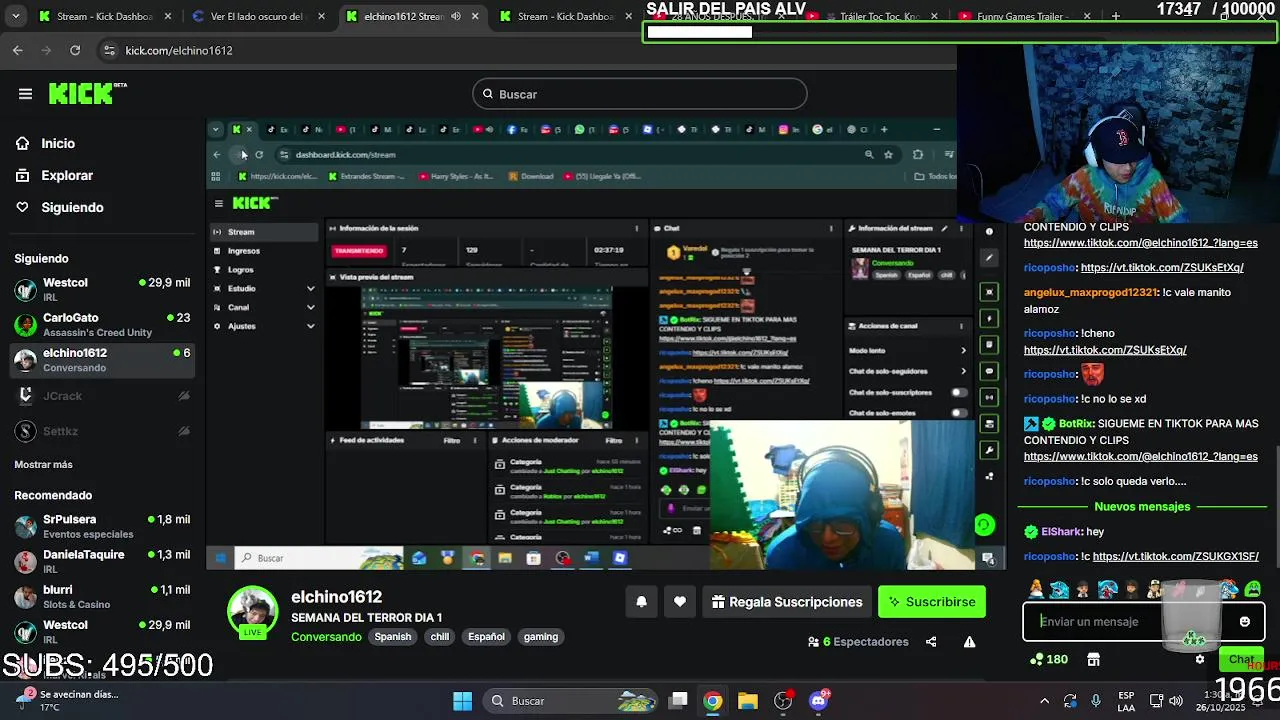
Task: Open the Windows Start menu
Action: 462,701
